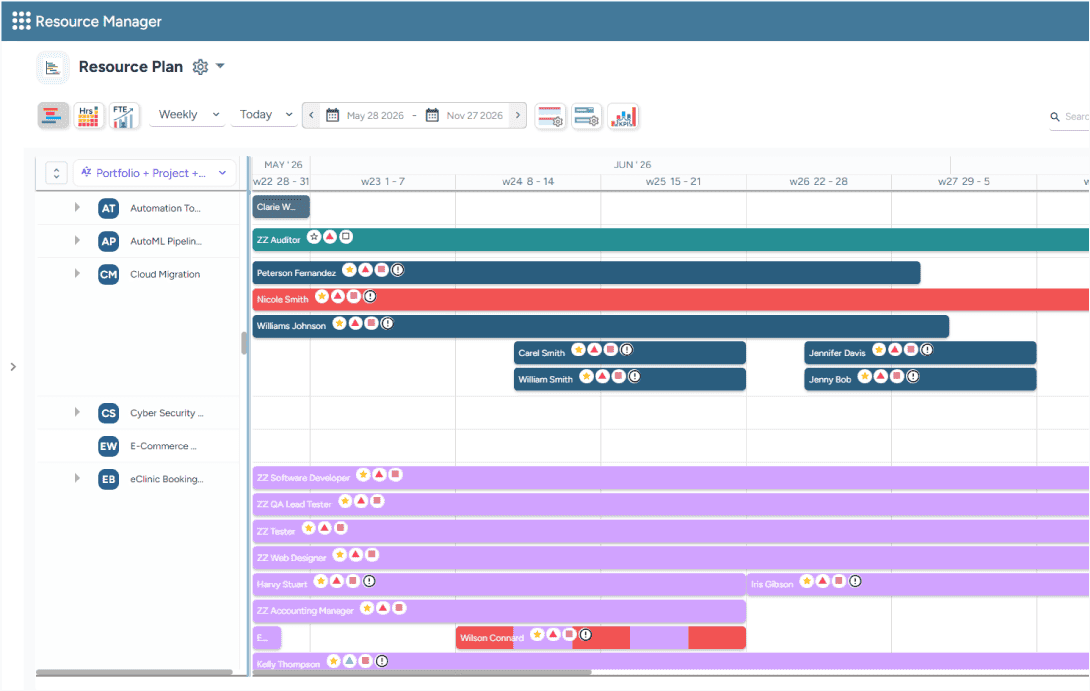
Task: Select the Clarie W... booking bar
Action: pyautogui.click(x=281, y=206)
